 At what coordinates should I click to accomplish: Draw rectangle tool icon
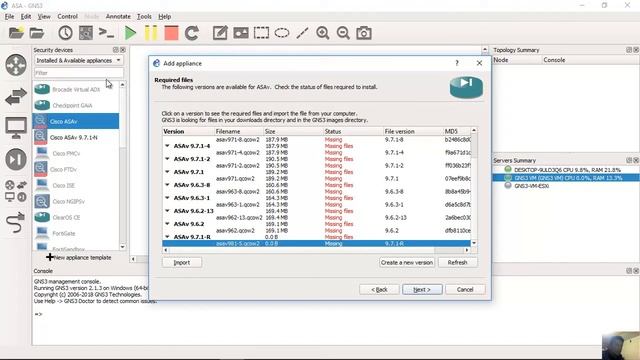[x=261, y=33]
